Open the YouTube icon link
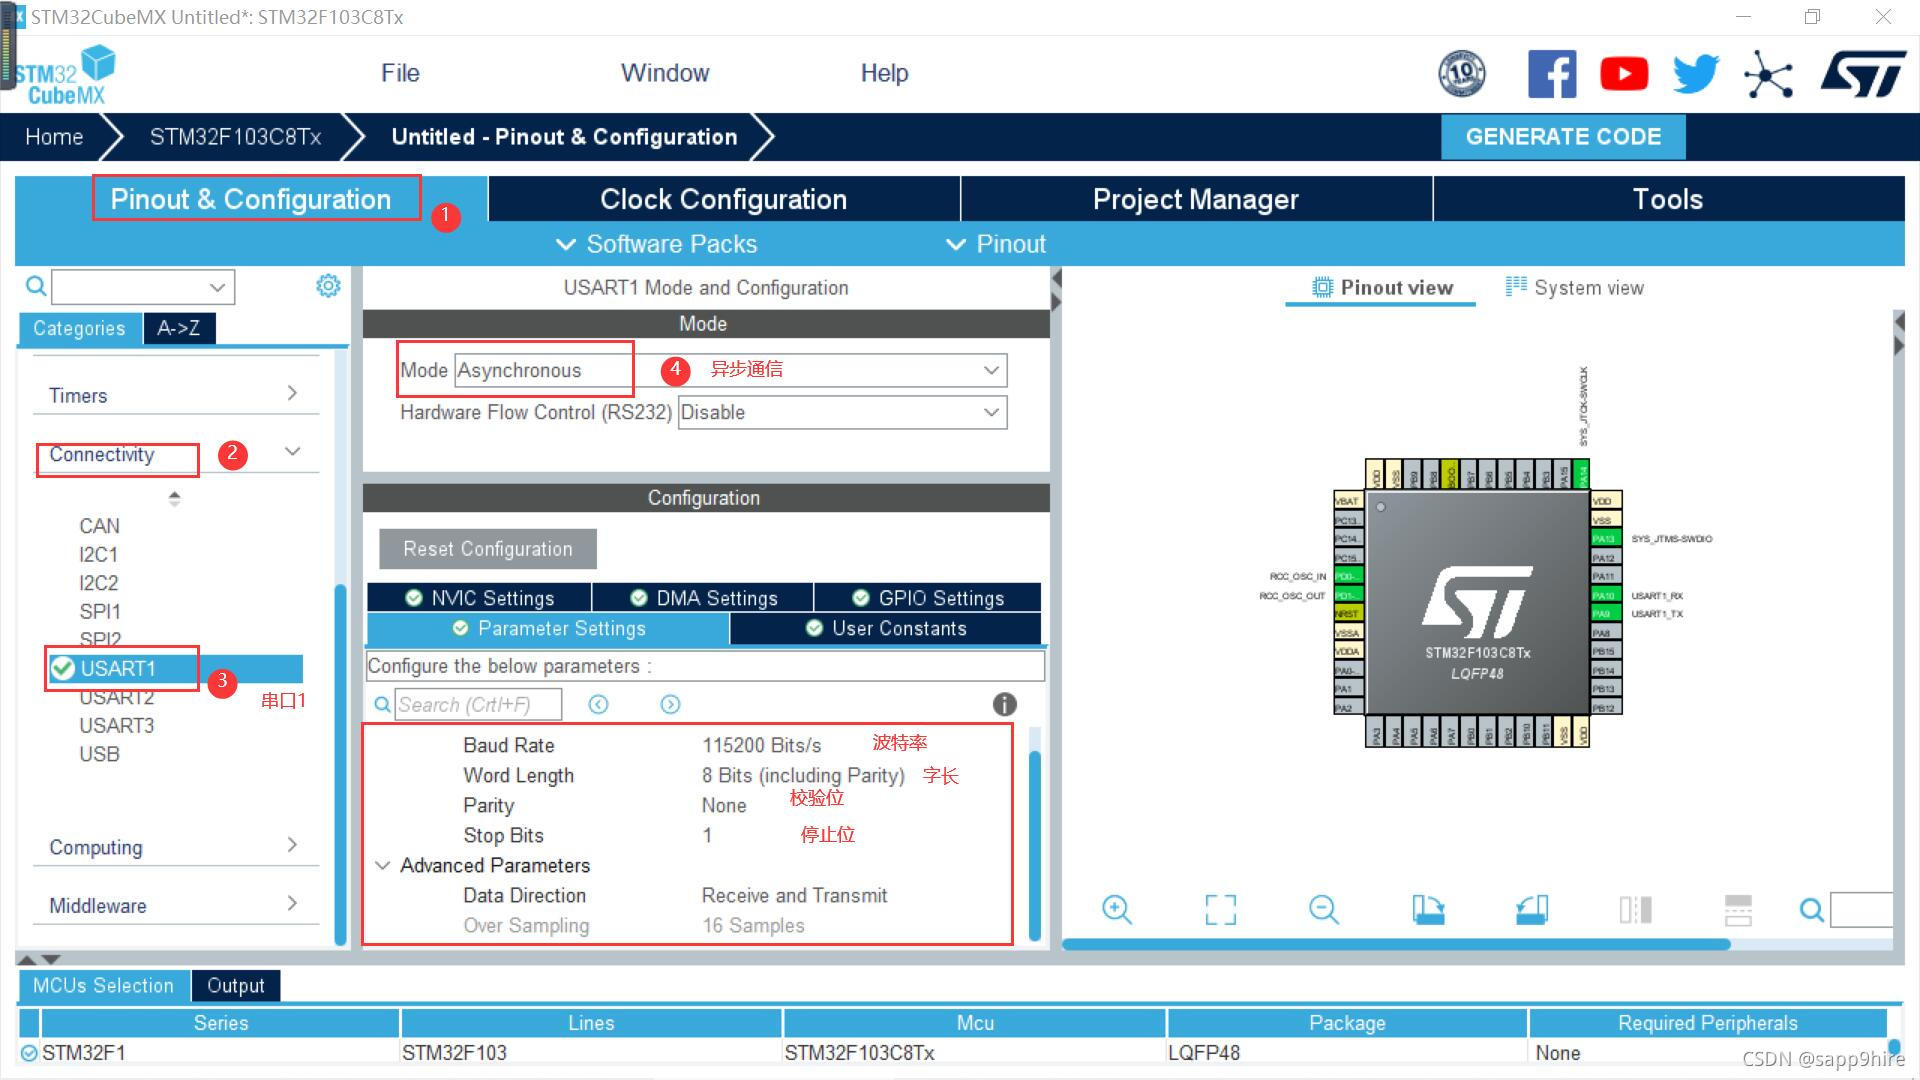This screenshot has height=1080, width=1920. [1624, 74]
